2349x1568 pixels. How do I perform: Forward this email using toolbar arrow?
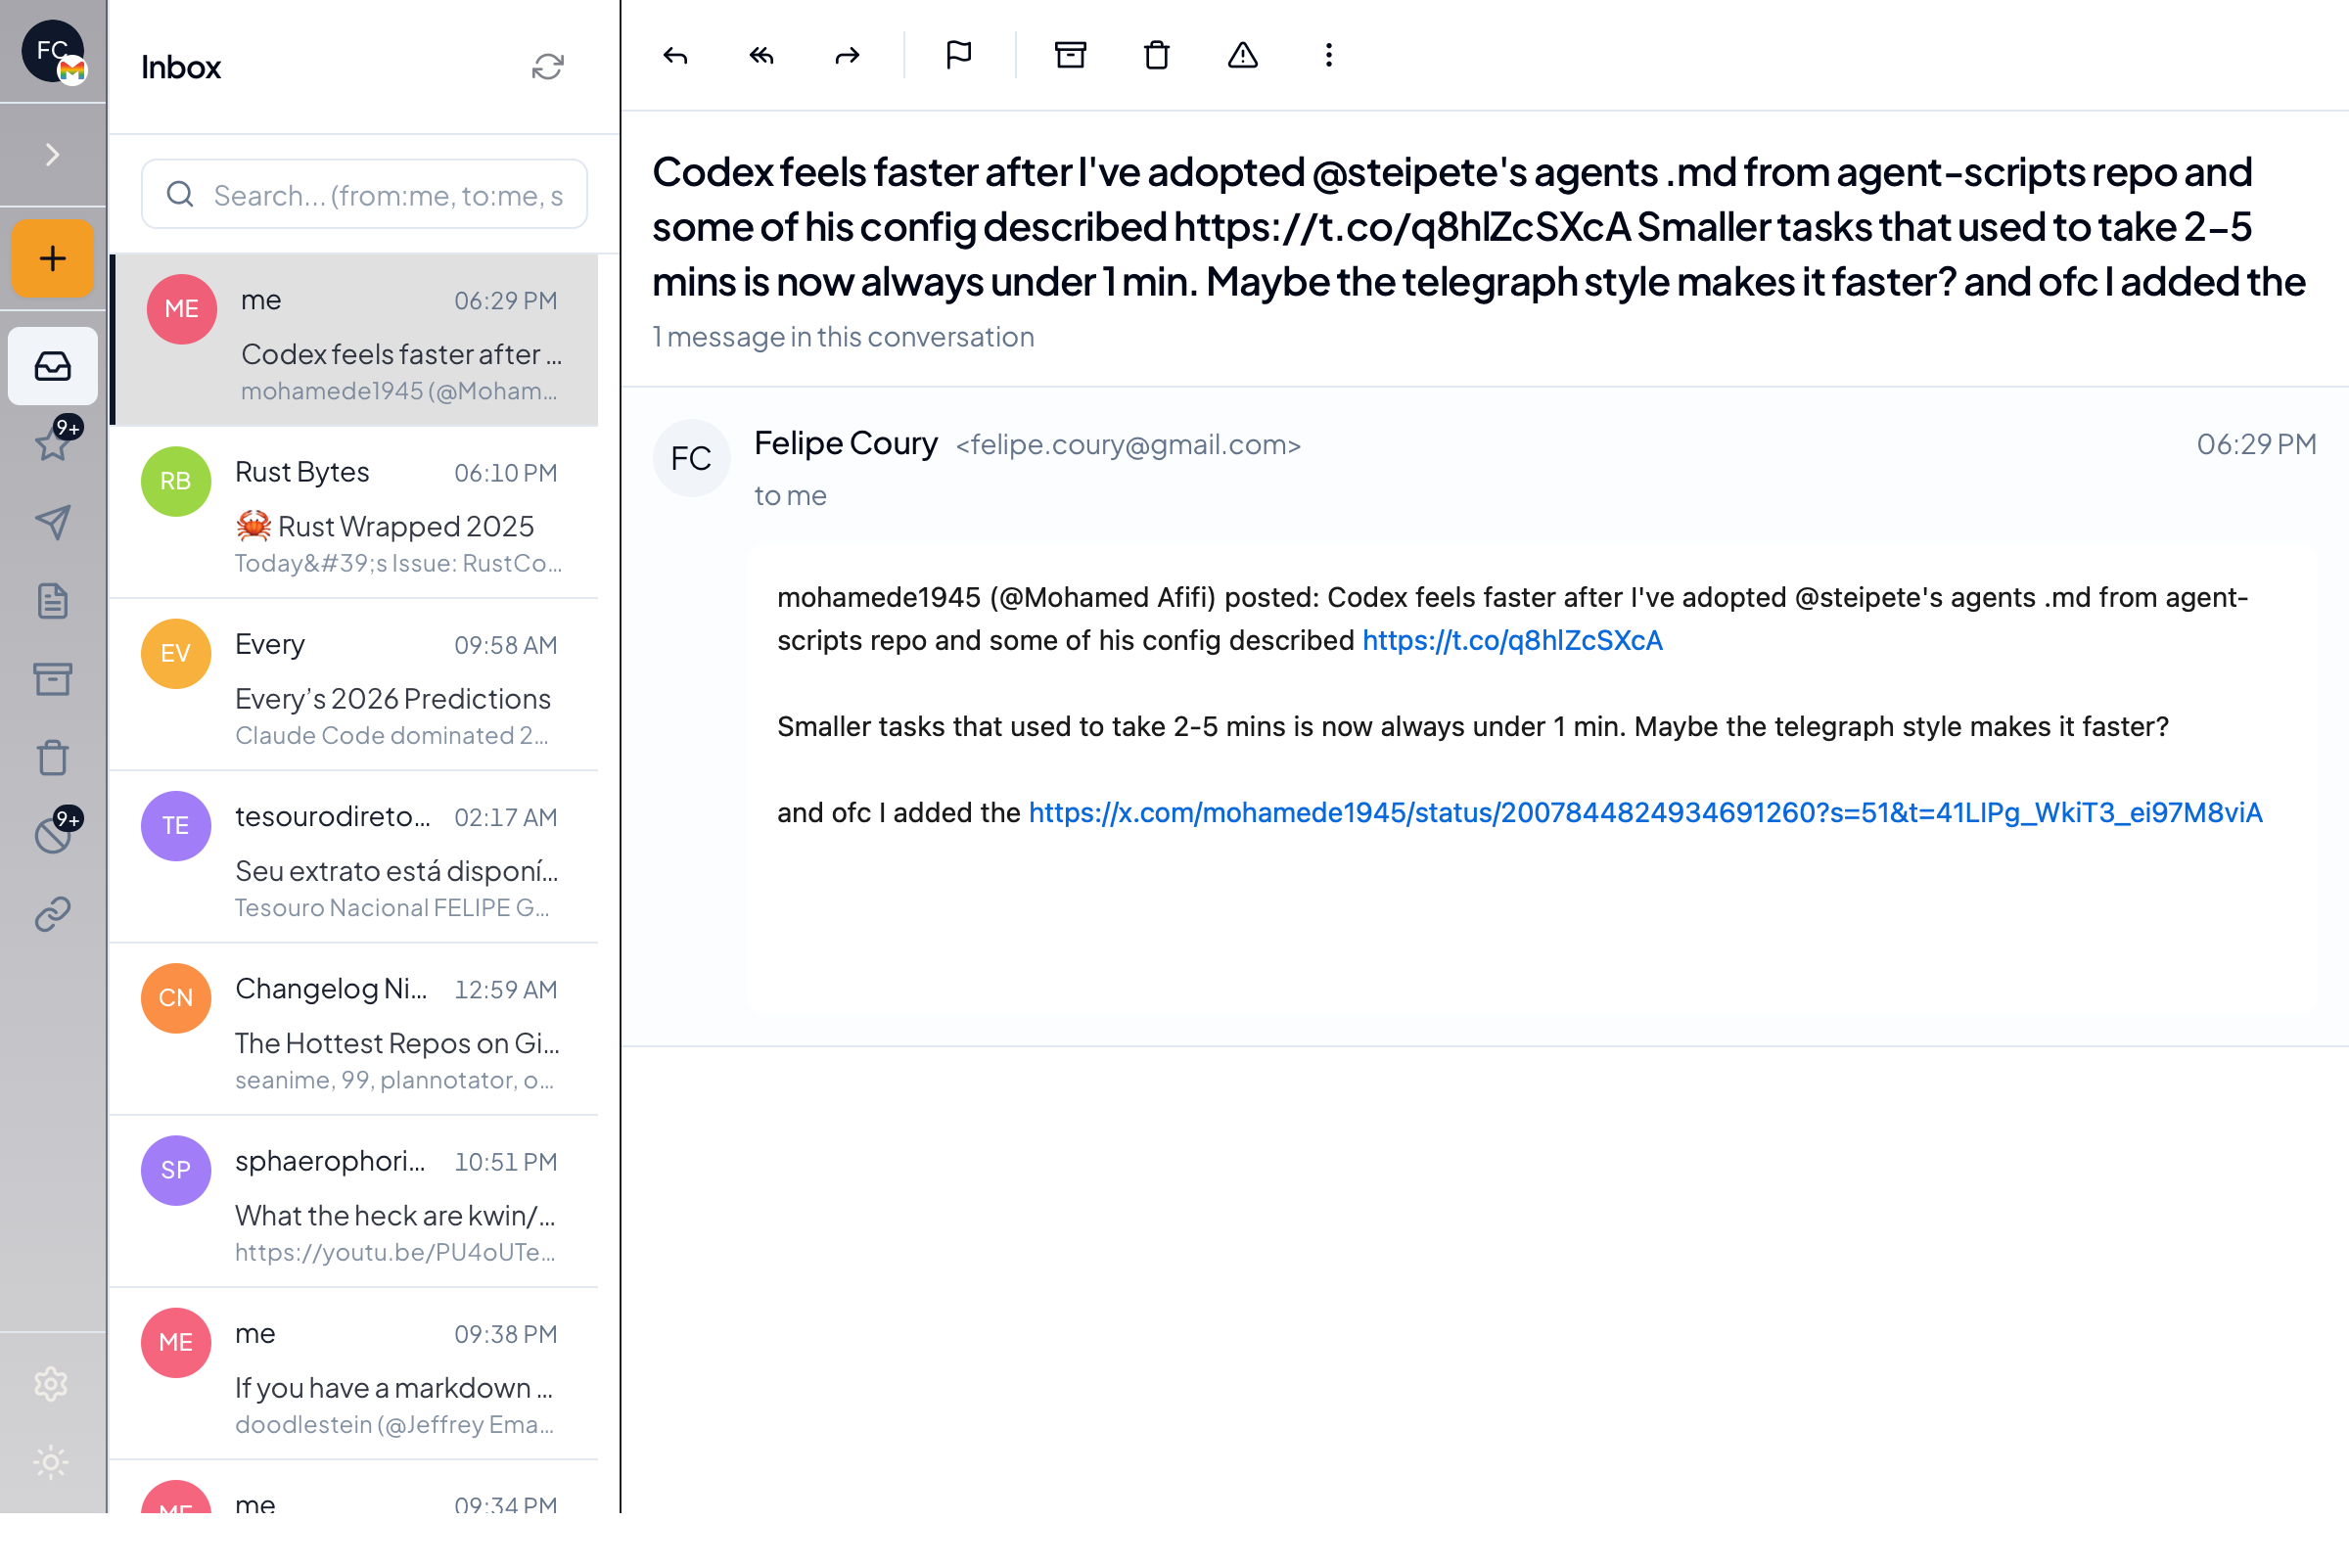click(x=847, y=55)
